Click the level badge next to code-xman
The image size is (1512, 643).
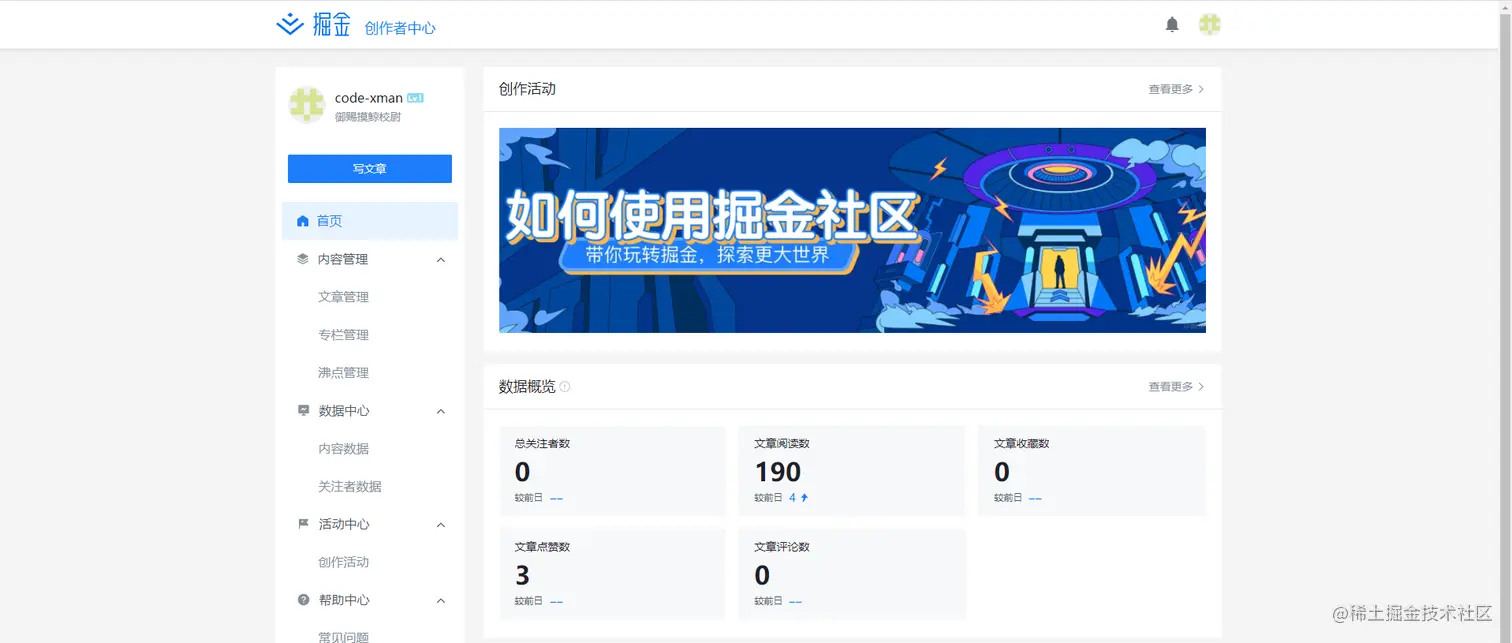tap(415, 98)
